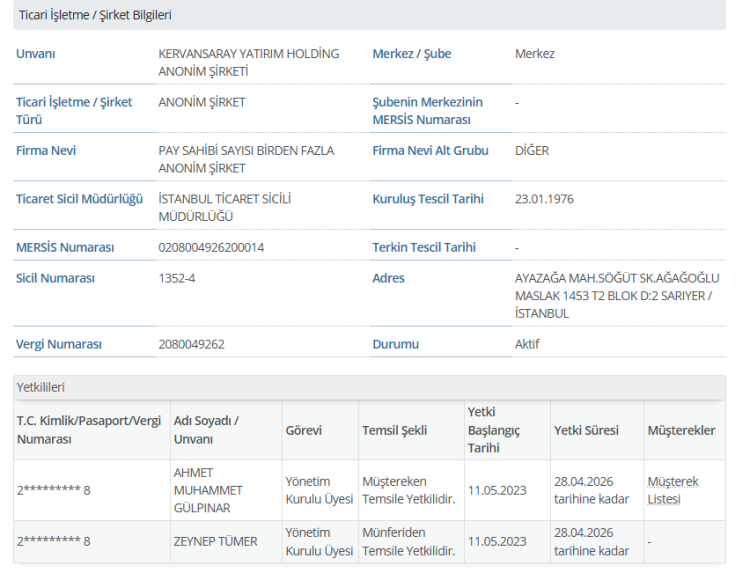This screenshot has width=750, height=573.
Task: Select the Vergi Numarası value 2080049262
Action: coord(191,344)
